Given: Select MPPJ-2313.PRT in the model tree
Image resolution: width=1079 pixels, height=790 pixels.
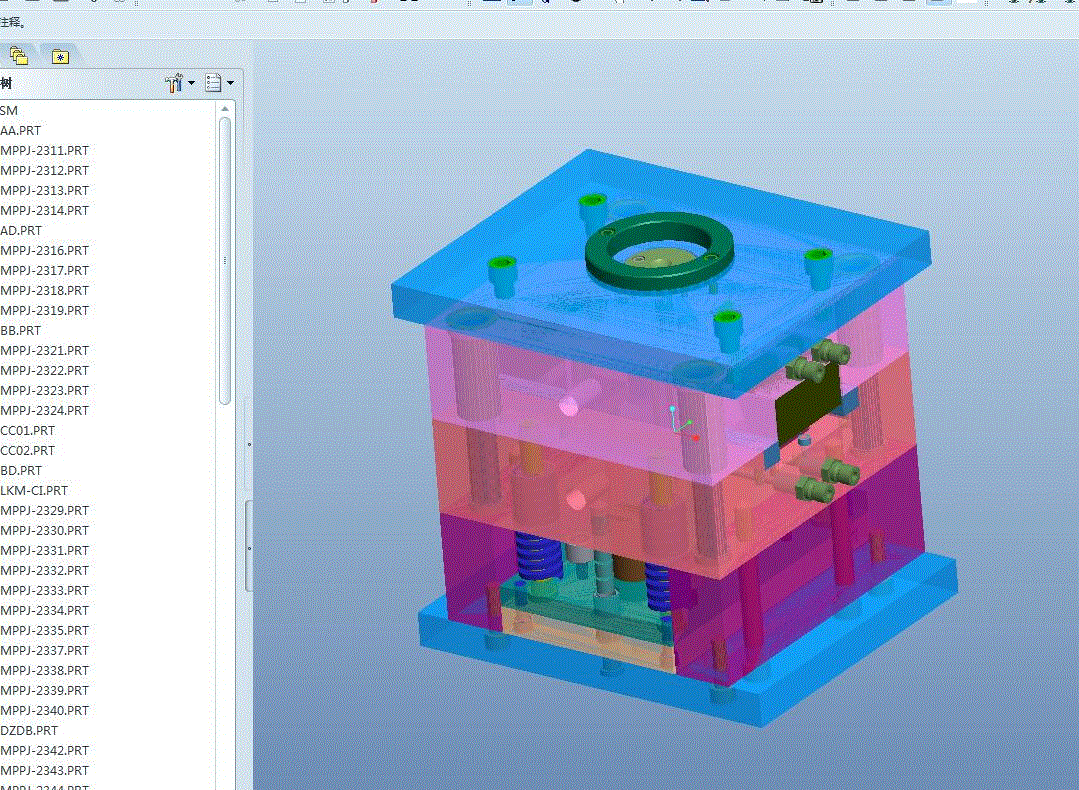Looking at the screenshot, I should point(45,190).
